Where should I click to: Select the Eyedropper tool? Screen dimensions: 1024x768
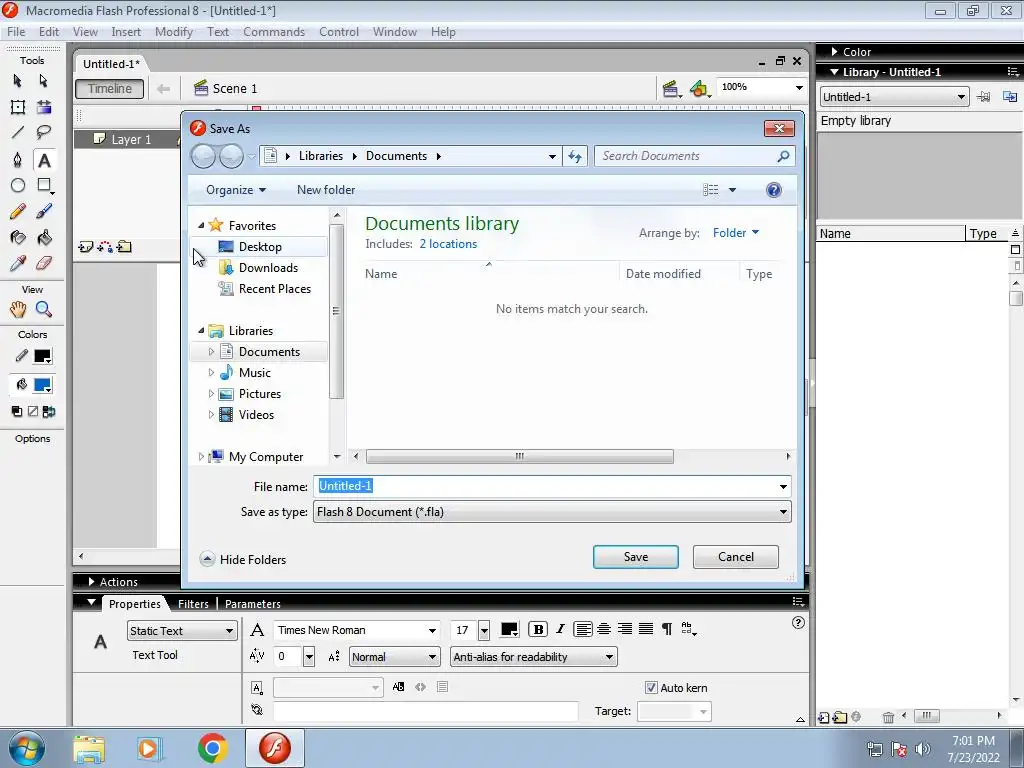click(18, 263)
